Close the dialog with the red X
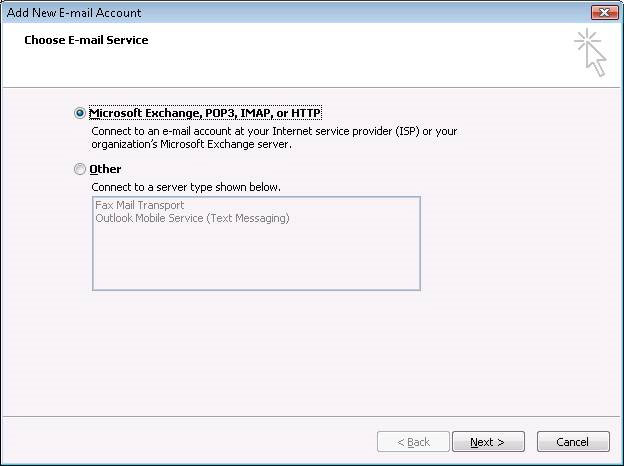 (604, 12)
